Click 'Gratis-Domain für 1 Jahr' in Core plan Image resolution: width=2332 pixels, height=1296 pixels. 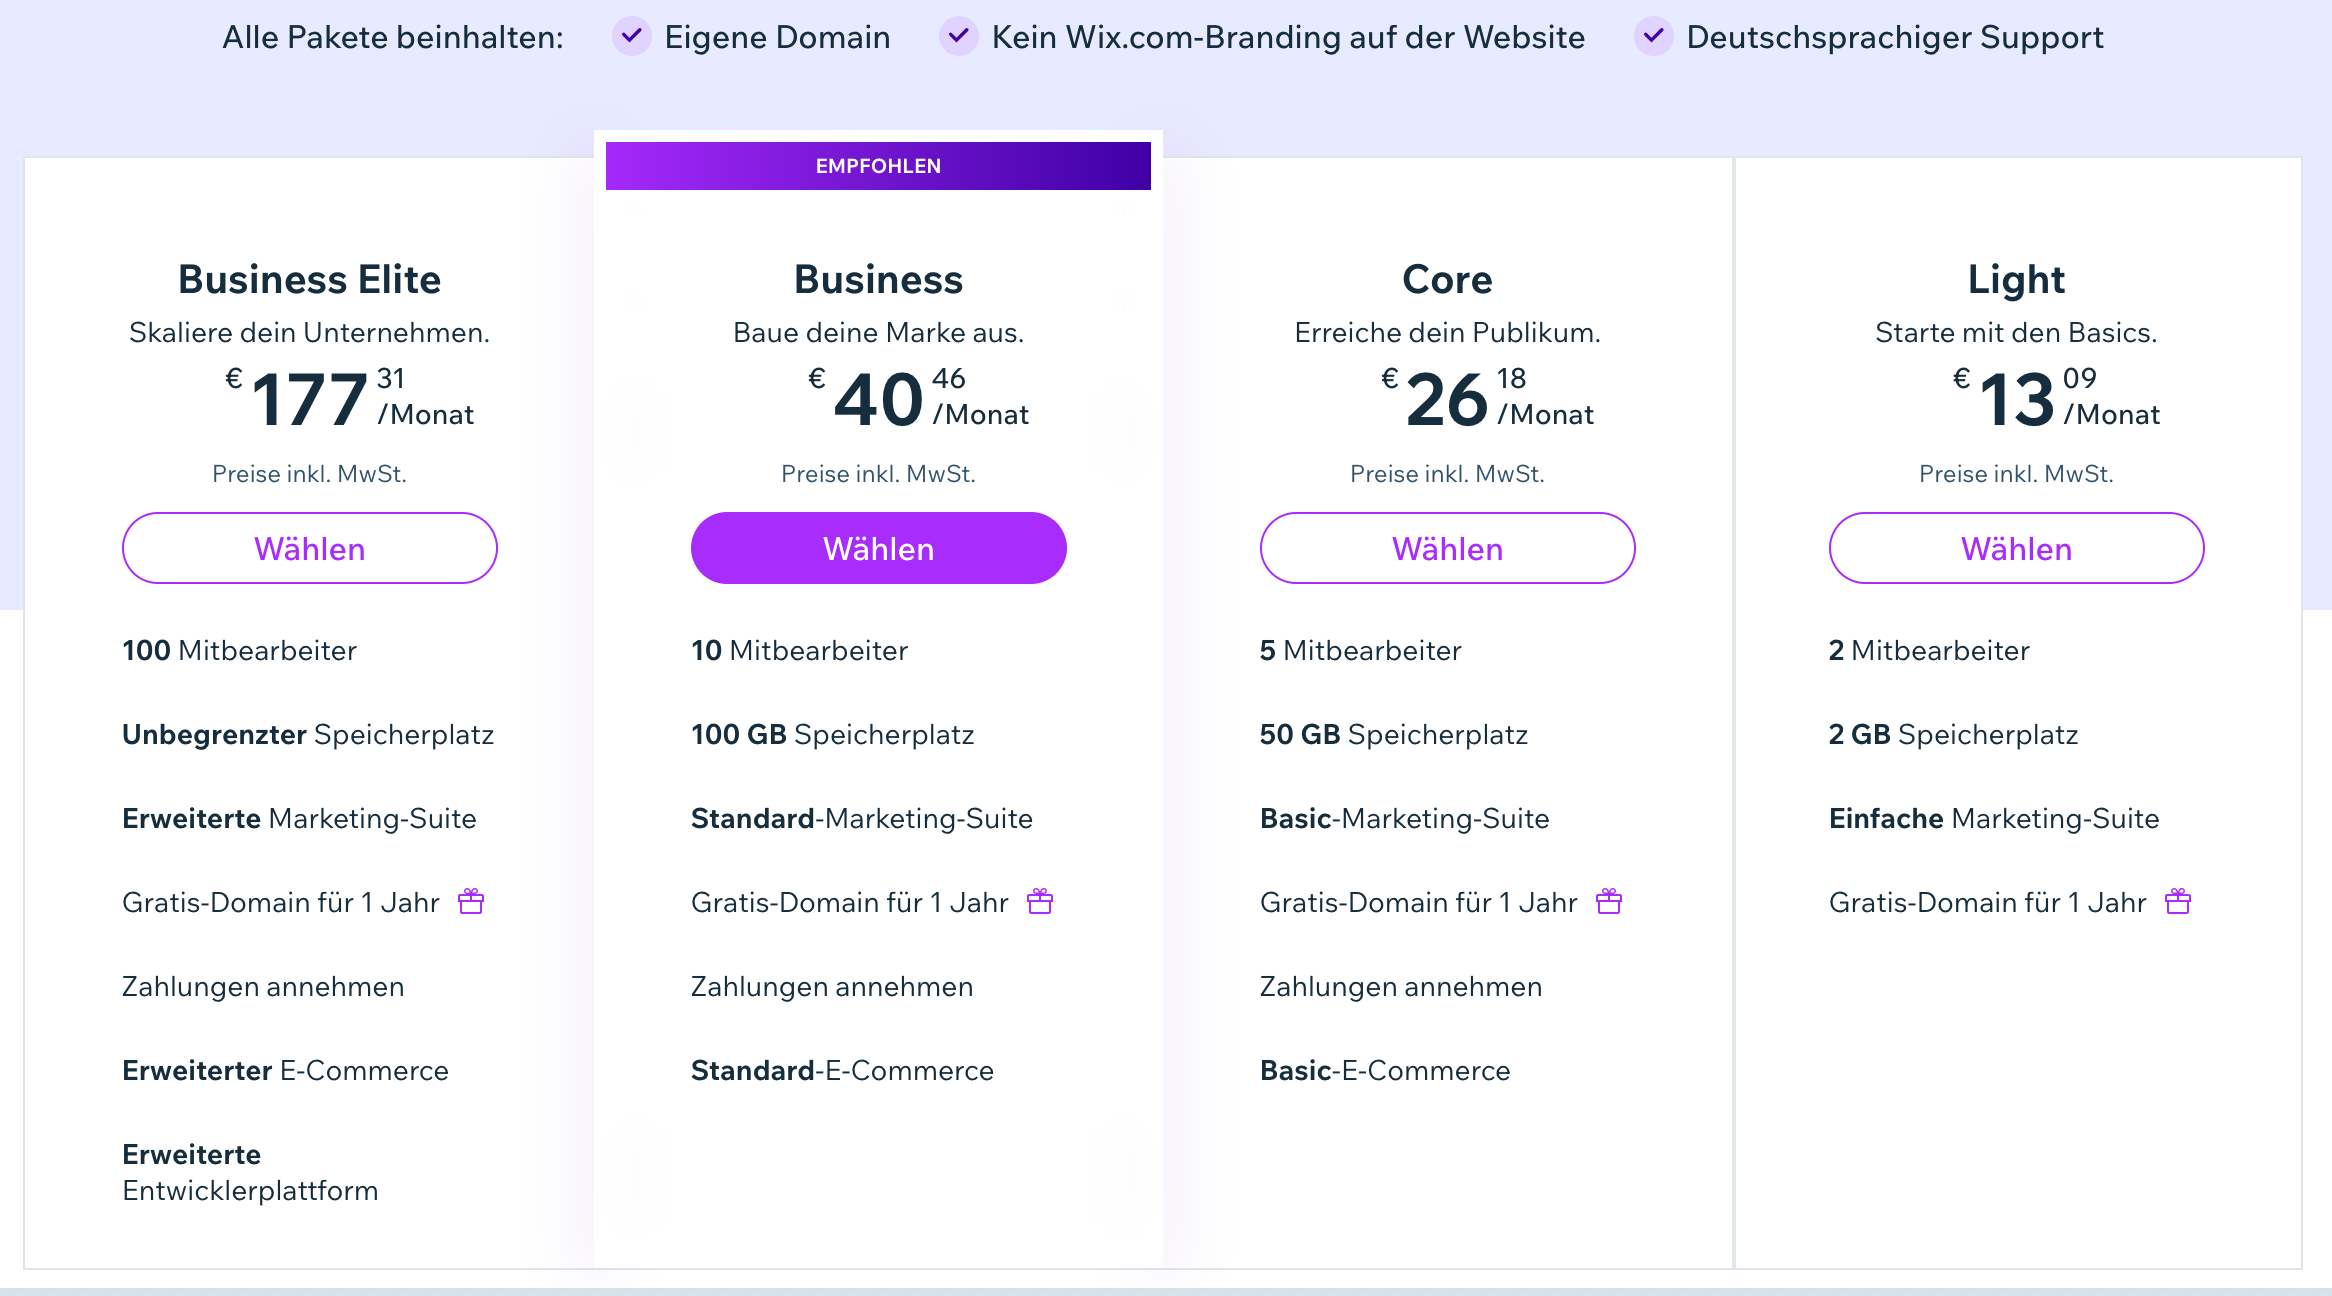pos(1419,902)
